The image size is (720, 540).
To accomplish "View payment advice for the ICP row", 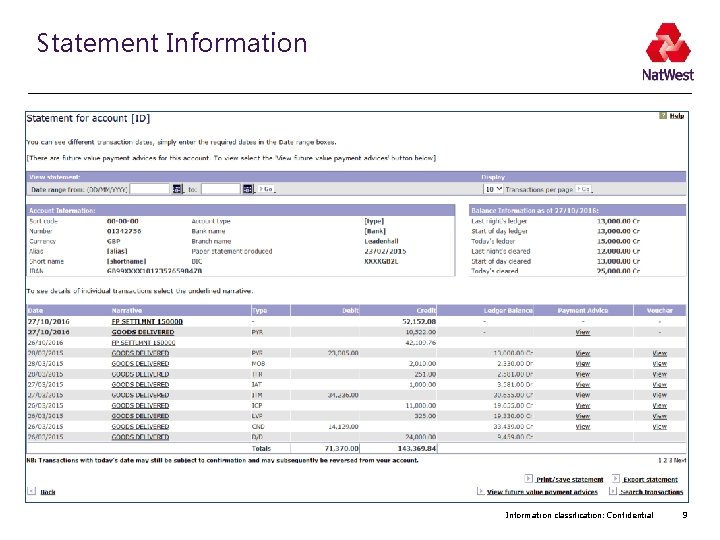I will [583, 406].
